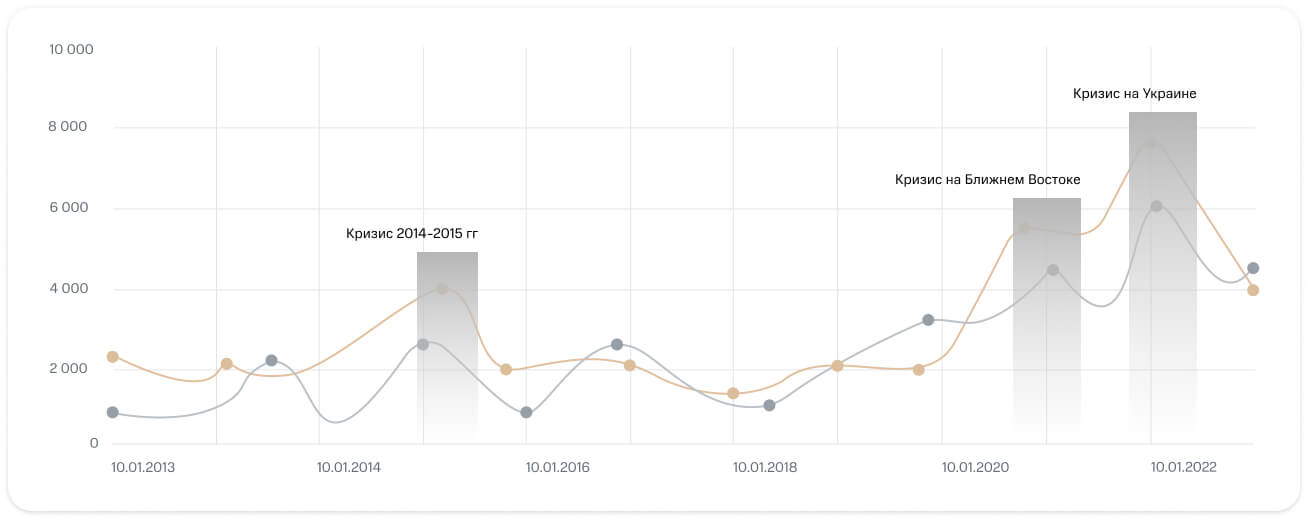
Task: Select the 10.01.2020 date on the x-axis
Action: 974,466
